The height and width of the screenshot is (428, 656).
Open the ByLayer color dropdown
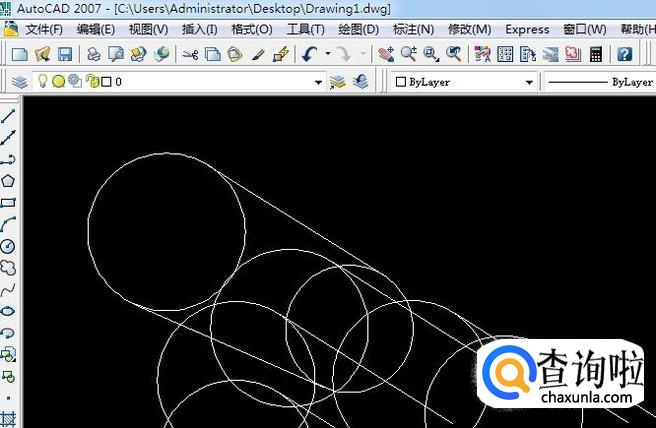pyautogui.click(x=529, y=82)
